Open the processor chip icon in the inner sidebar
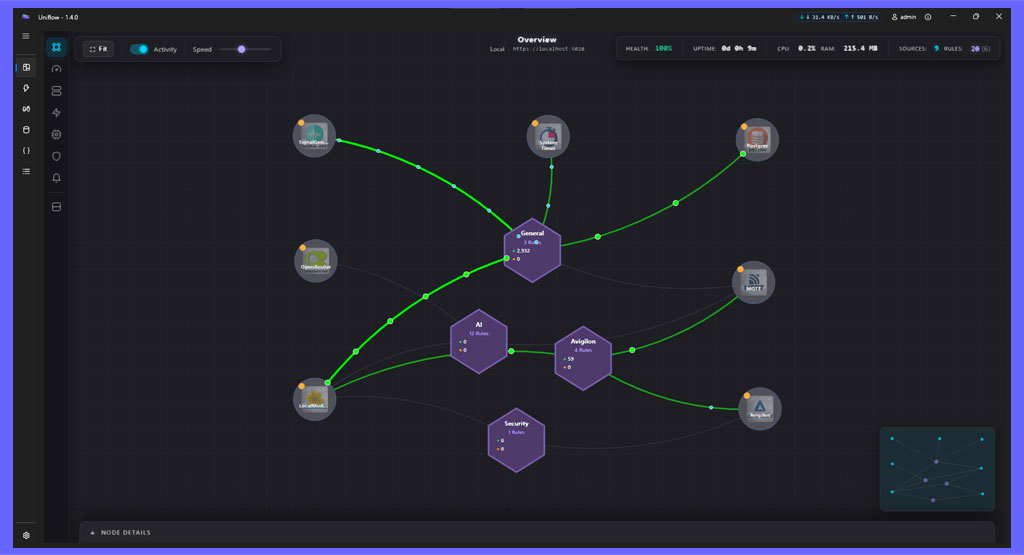1024x555 pixels. pos(57,135)
